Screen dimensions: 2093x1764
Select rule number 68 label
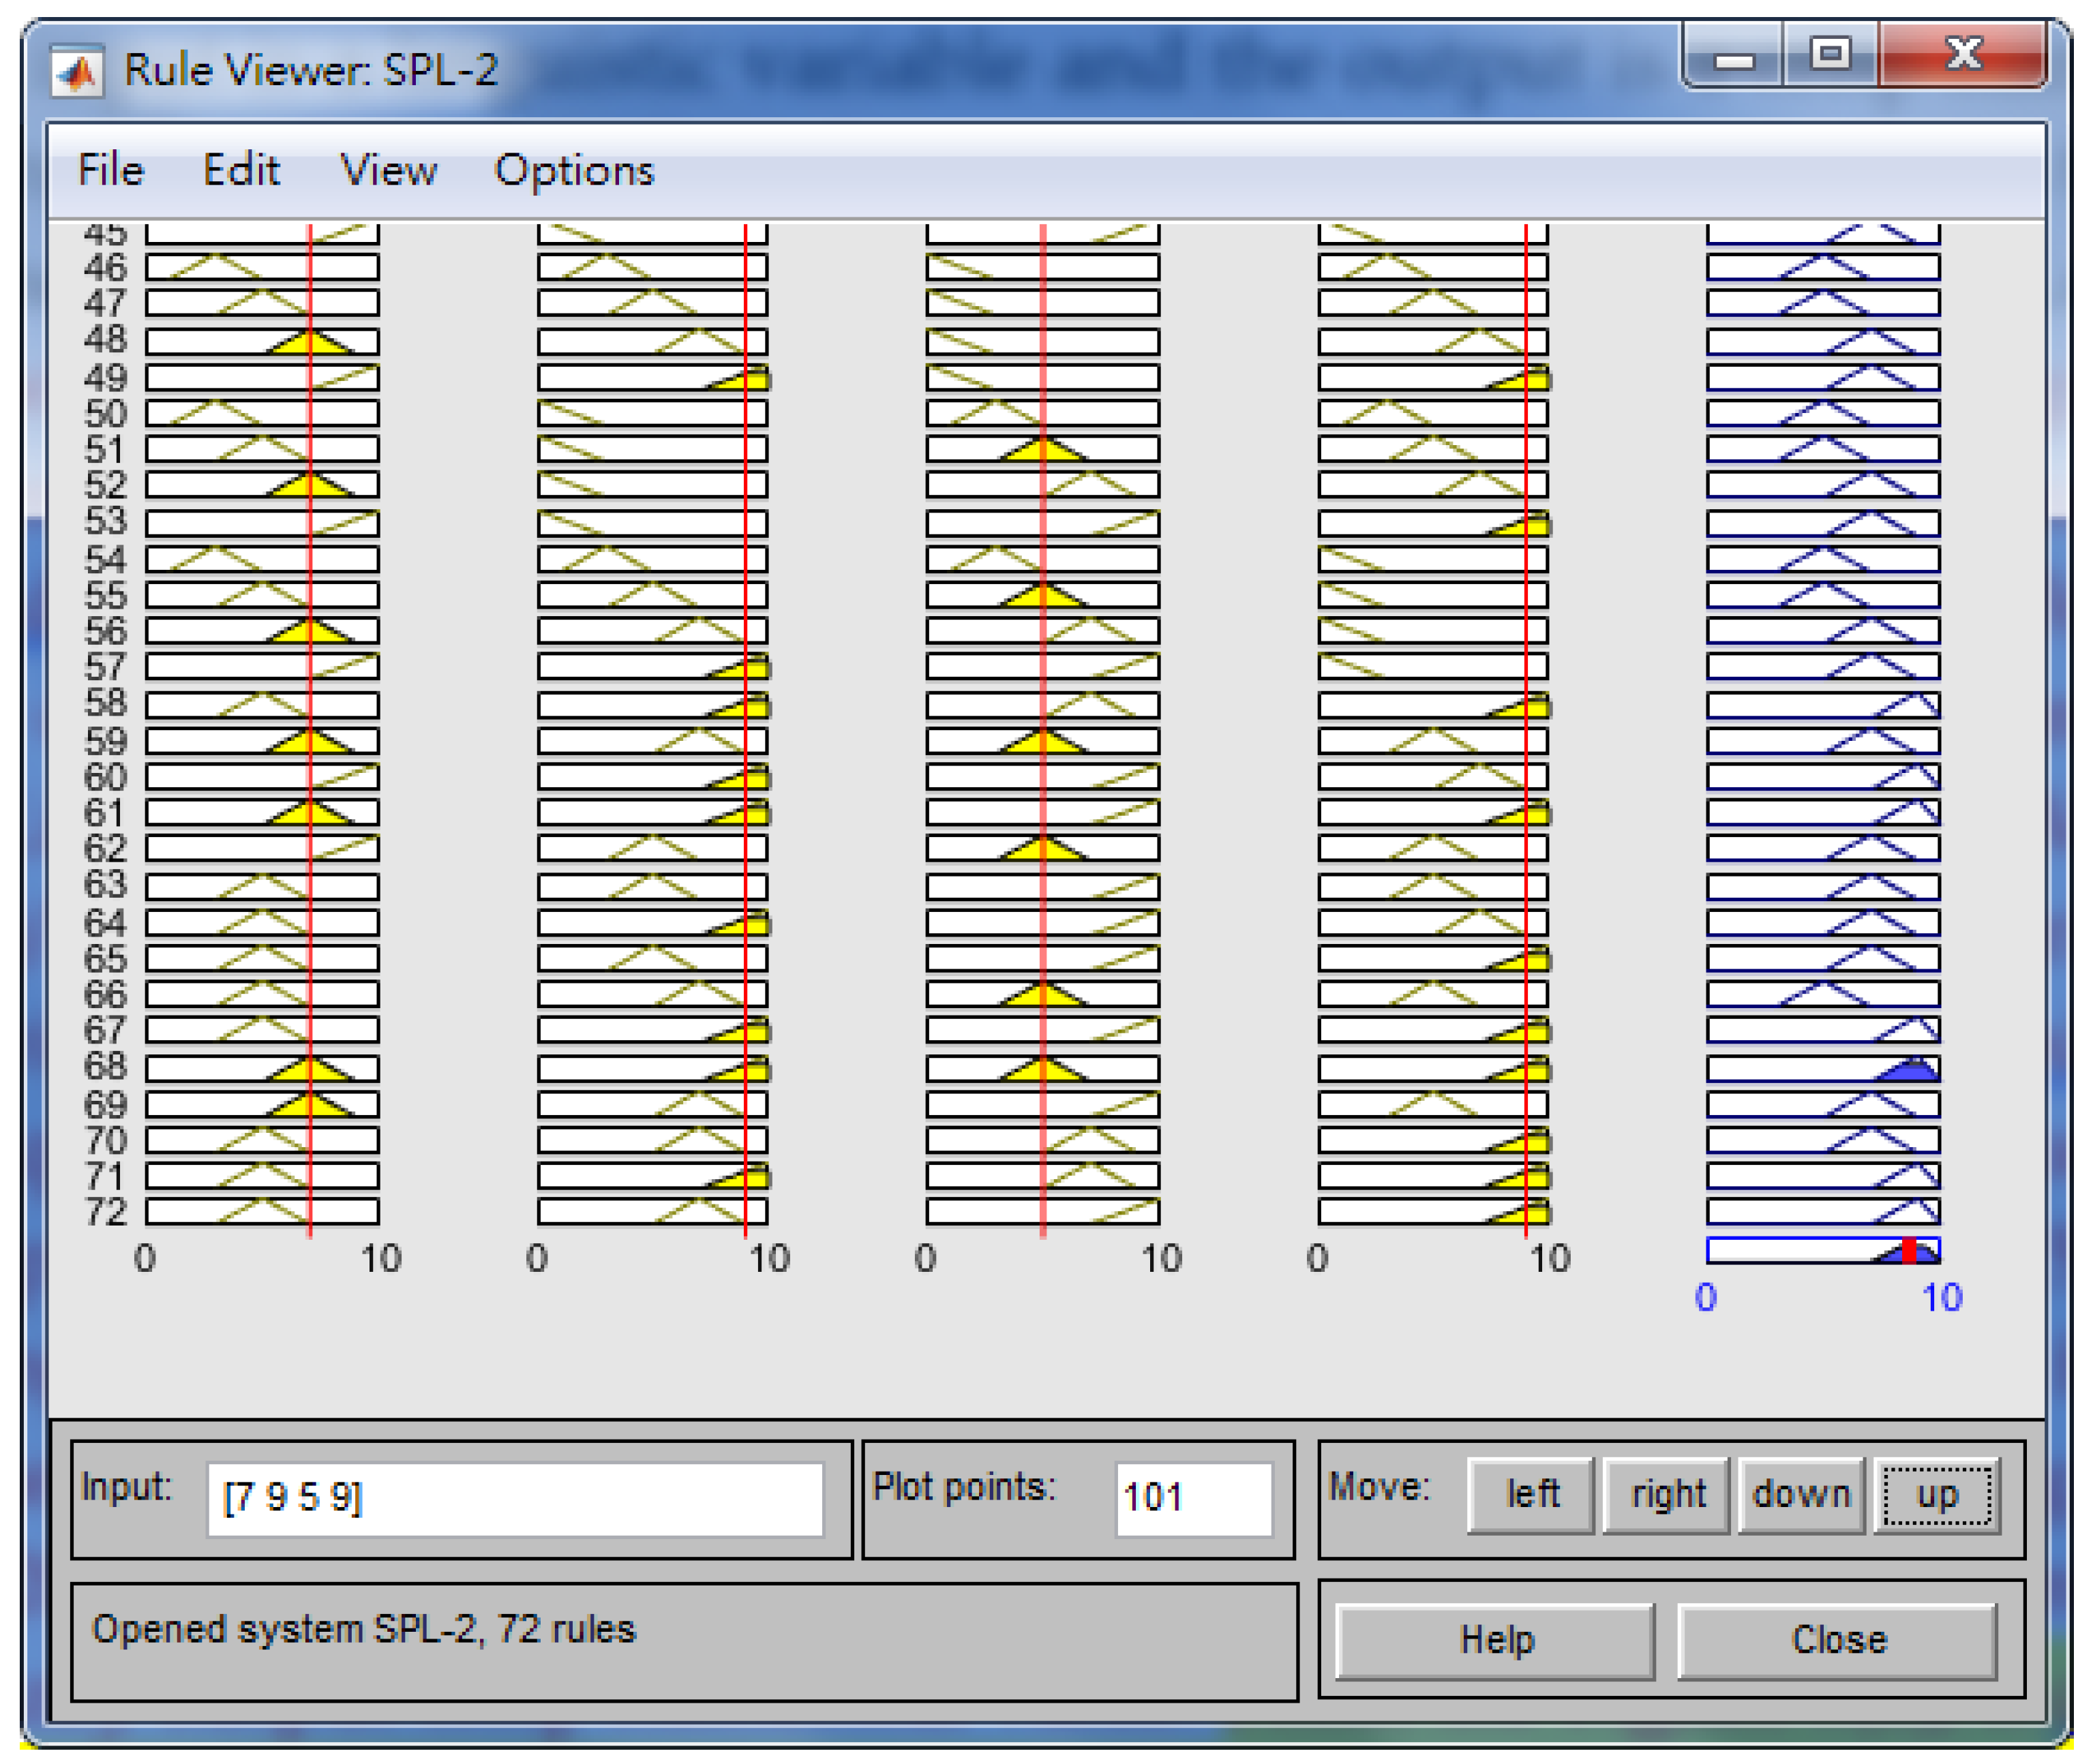click(105, 1067)
